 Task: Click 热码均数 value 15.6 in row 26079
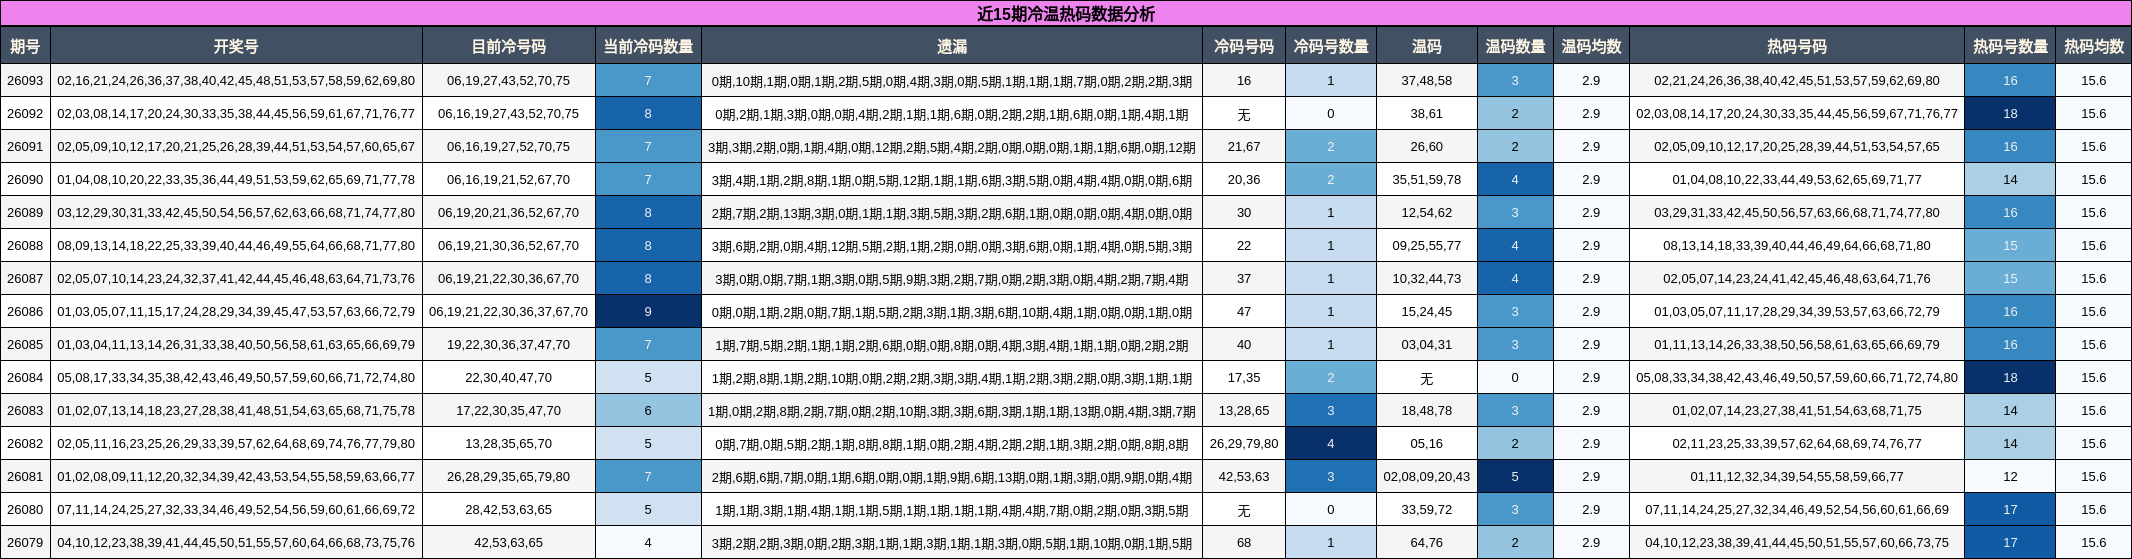coord(2094,543)
